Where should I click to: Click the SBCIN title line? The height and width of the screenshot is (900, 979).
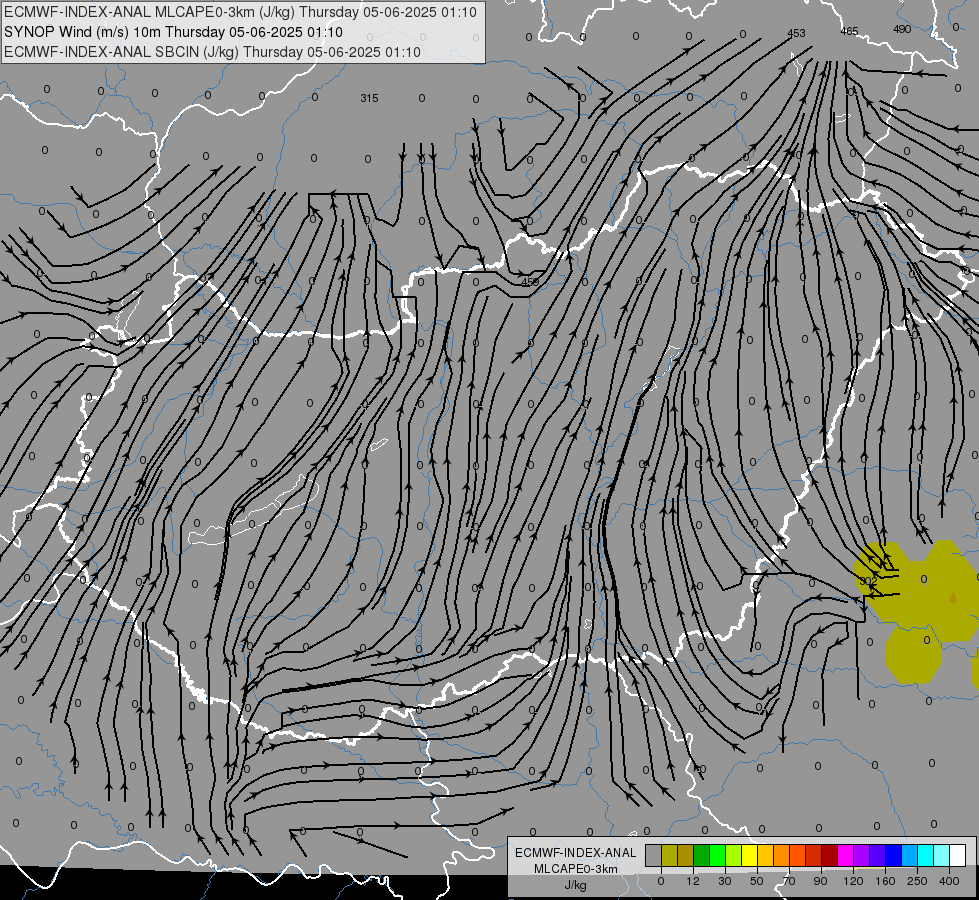[x=212, y=52]
